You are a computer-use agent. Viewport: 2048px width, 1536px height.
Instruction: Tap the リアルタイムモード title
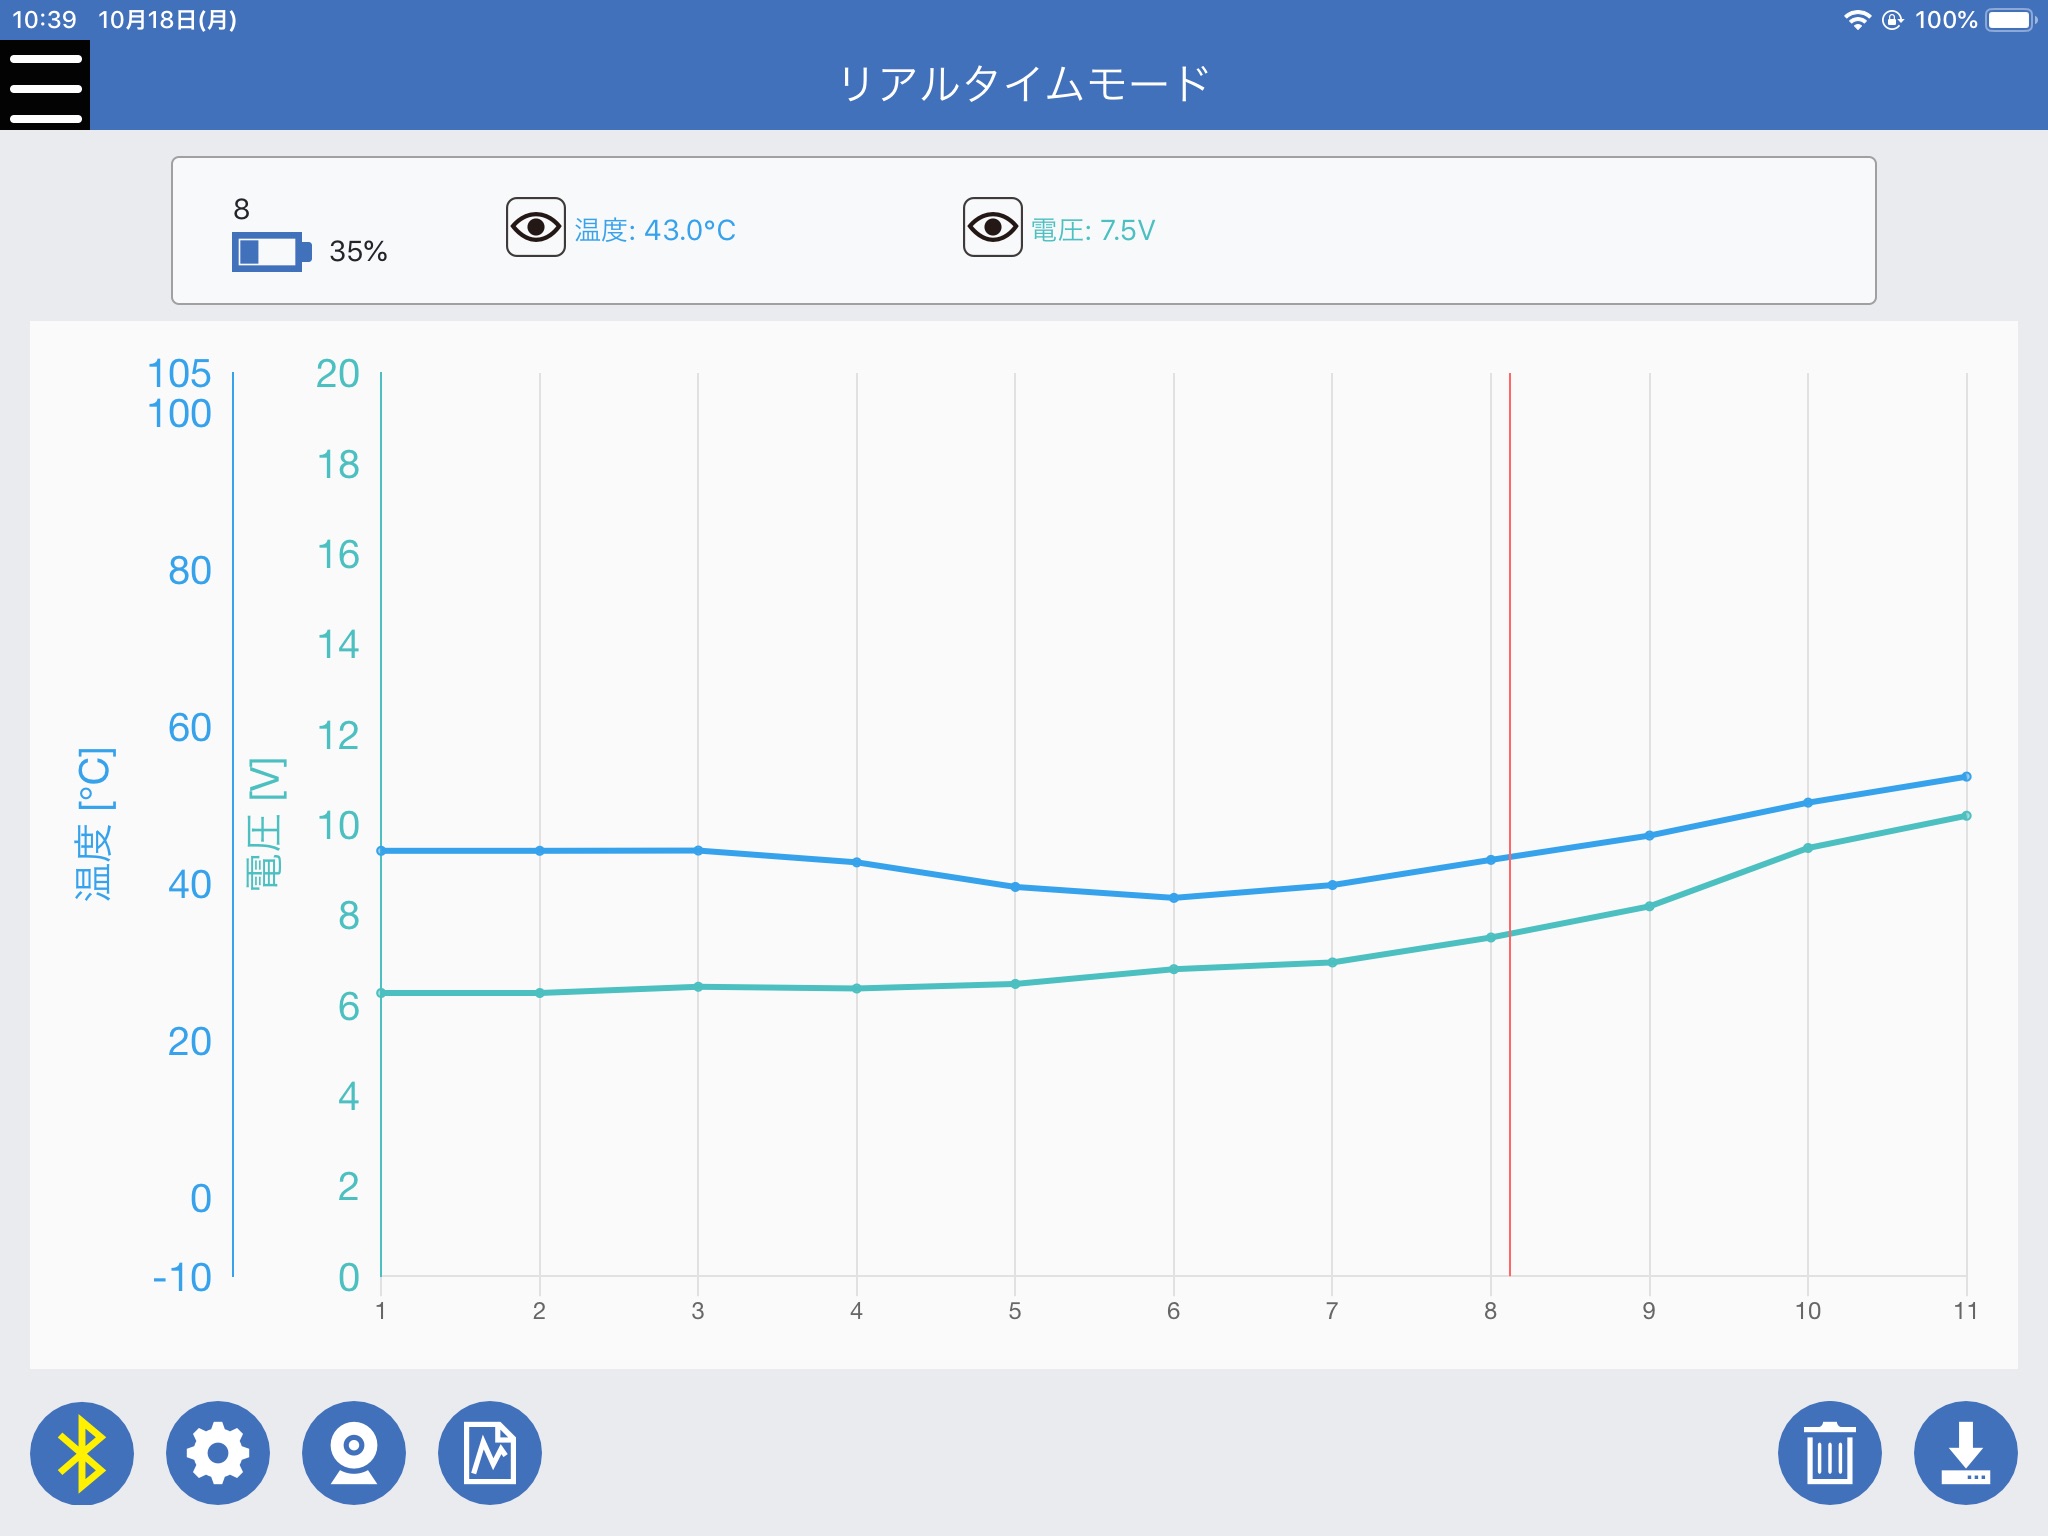1024,84
